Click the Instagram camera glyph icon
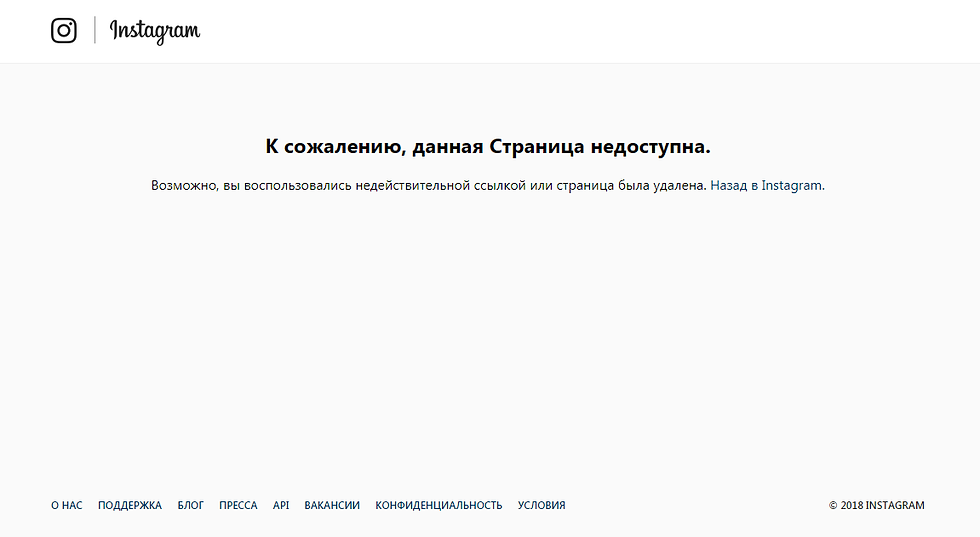980x537 pixels. pos(64,31)
